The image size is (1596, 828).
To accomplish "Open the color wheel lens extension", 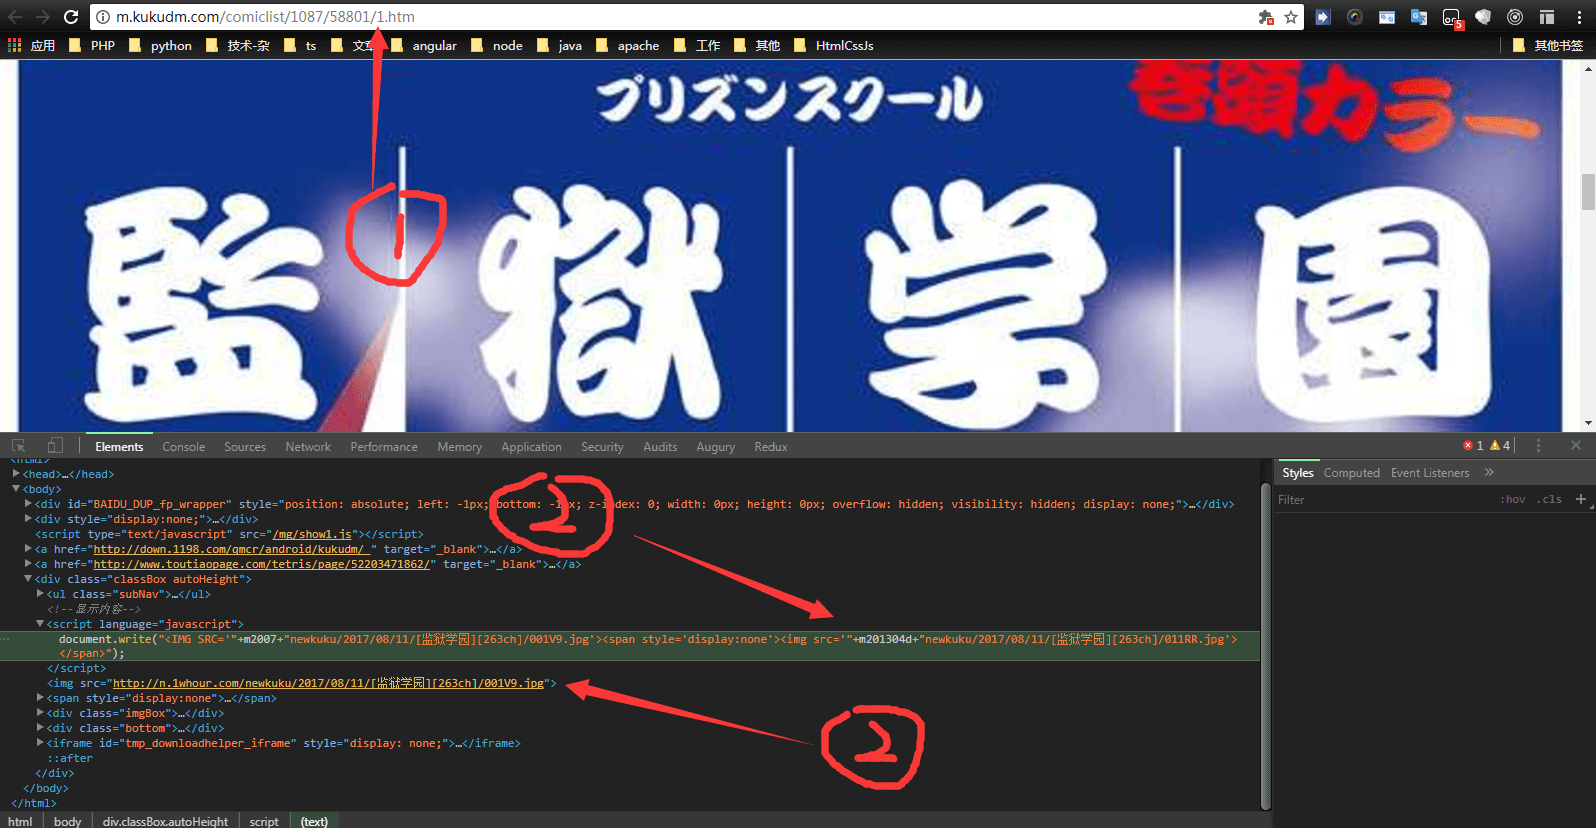I will (1355, 17).
